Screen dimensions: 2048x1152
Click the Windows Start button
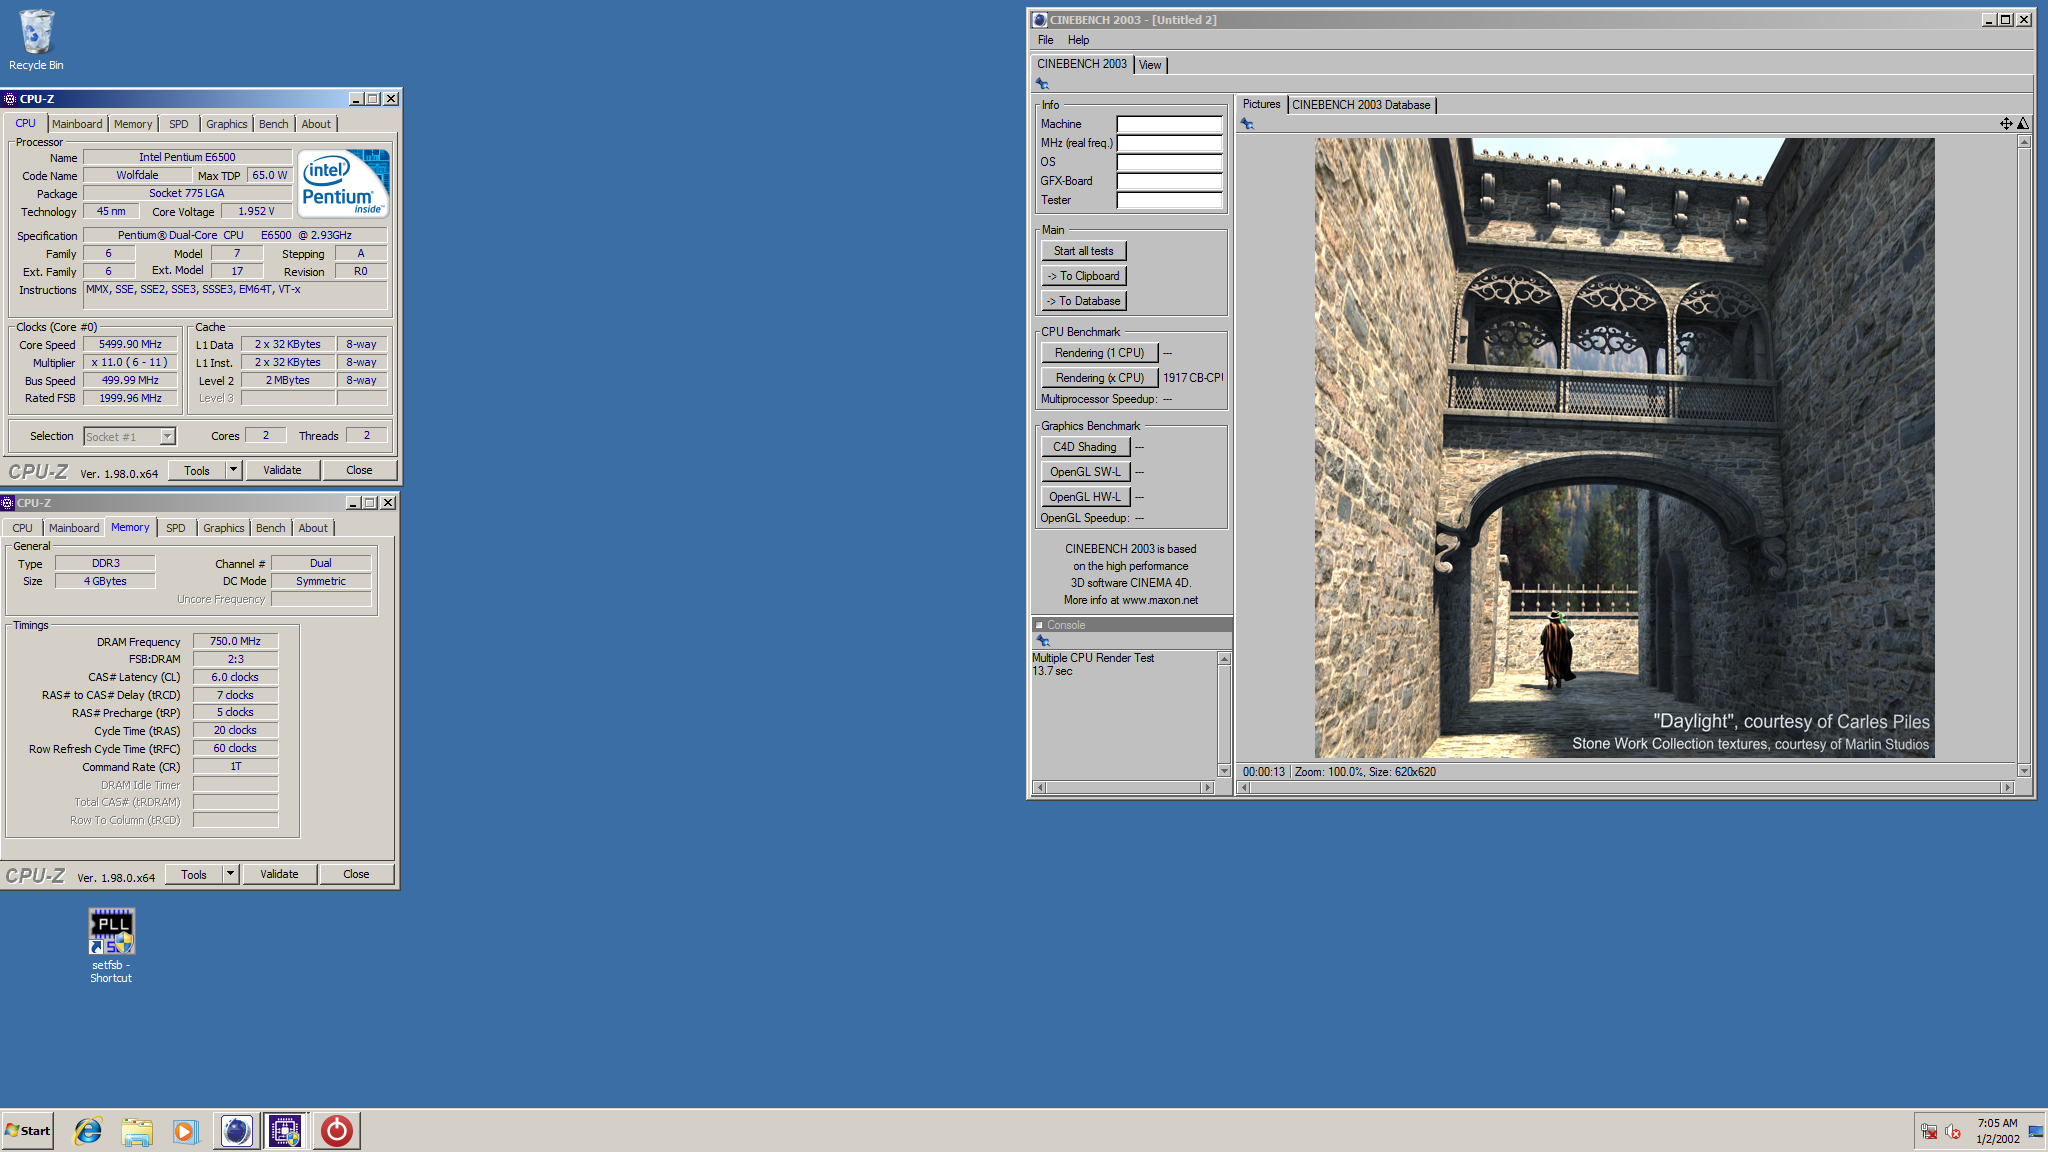point(28,1131)
